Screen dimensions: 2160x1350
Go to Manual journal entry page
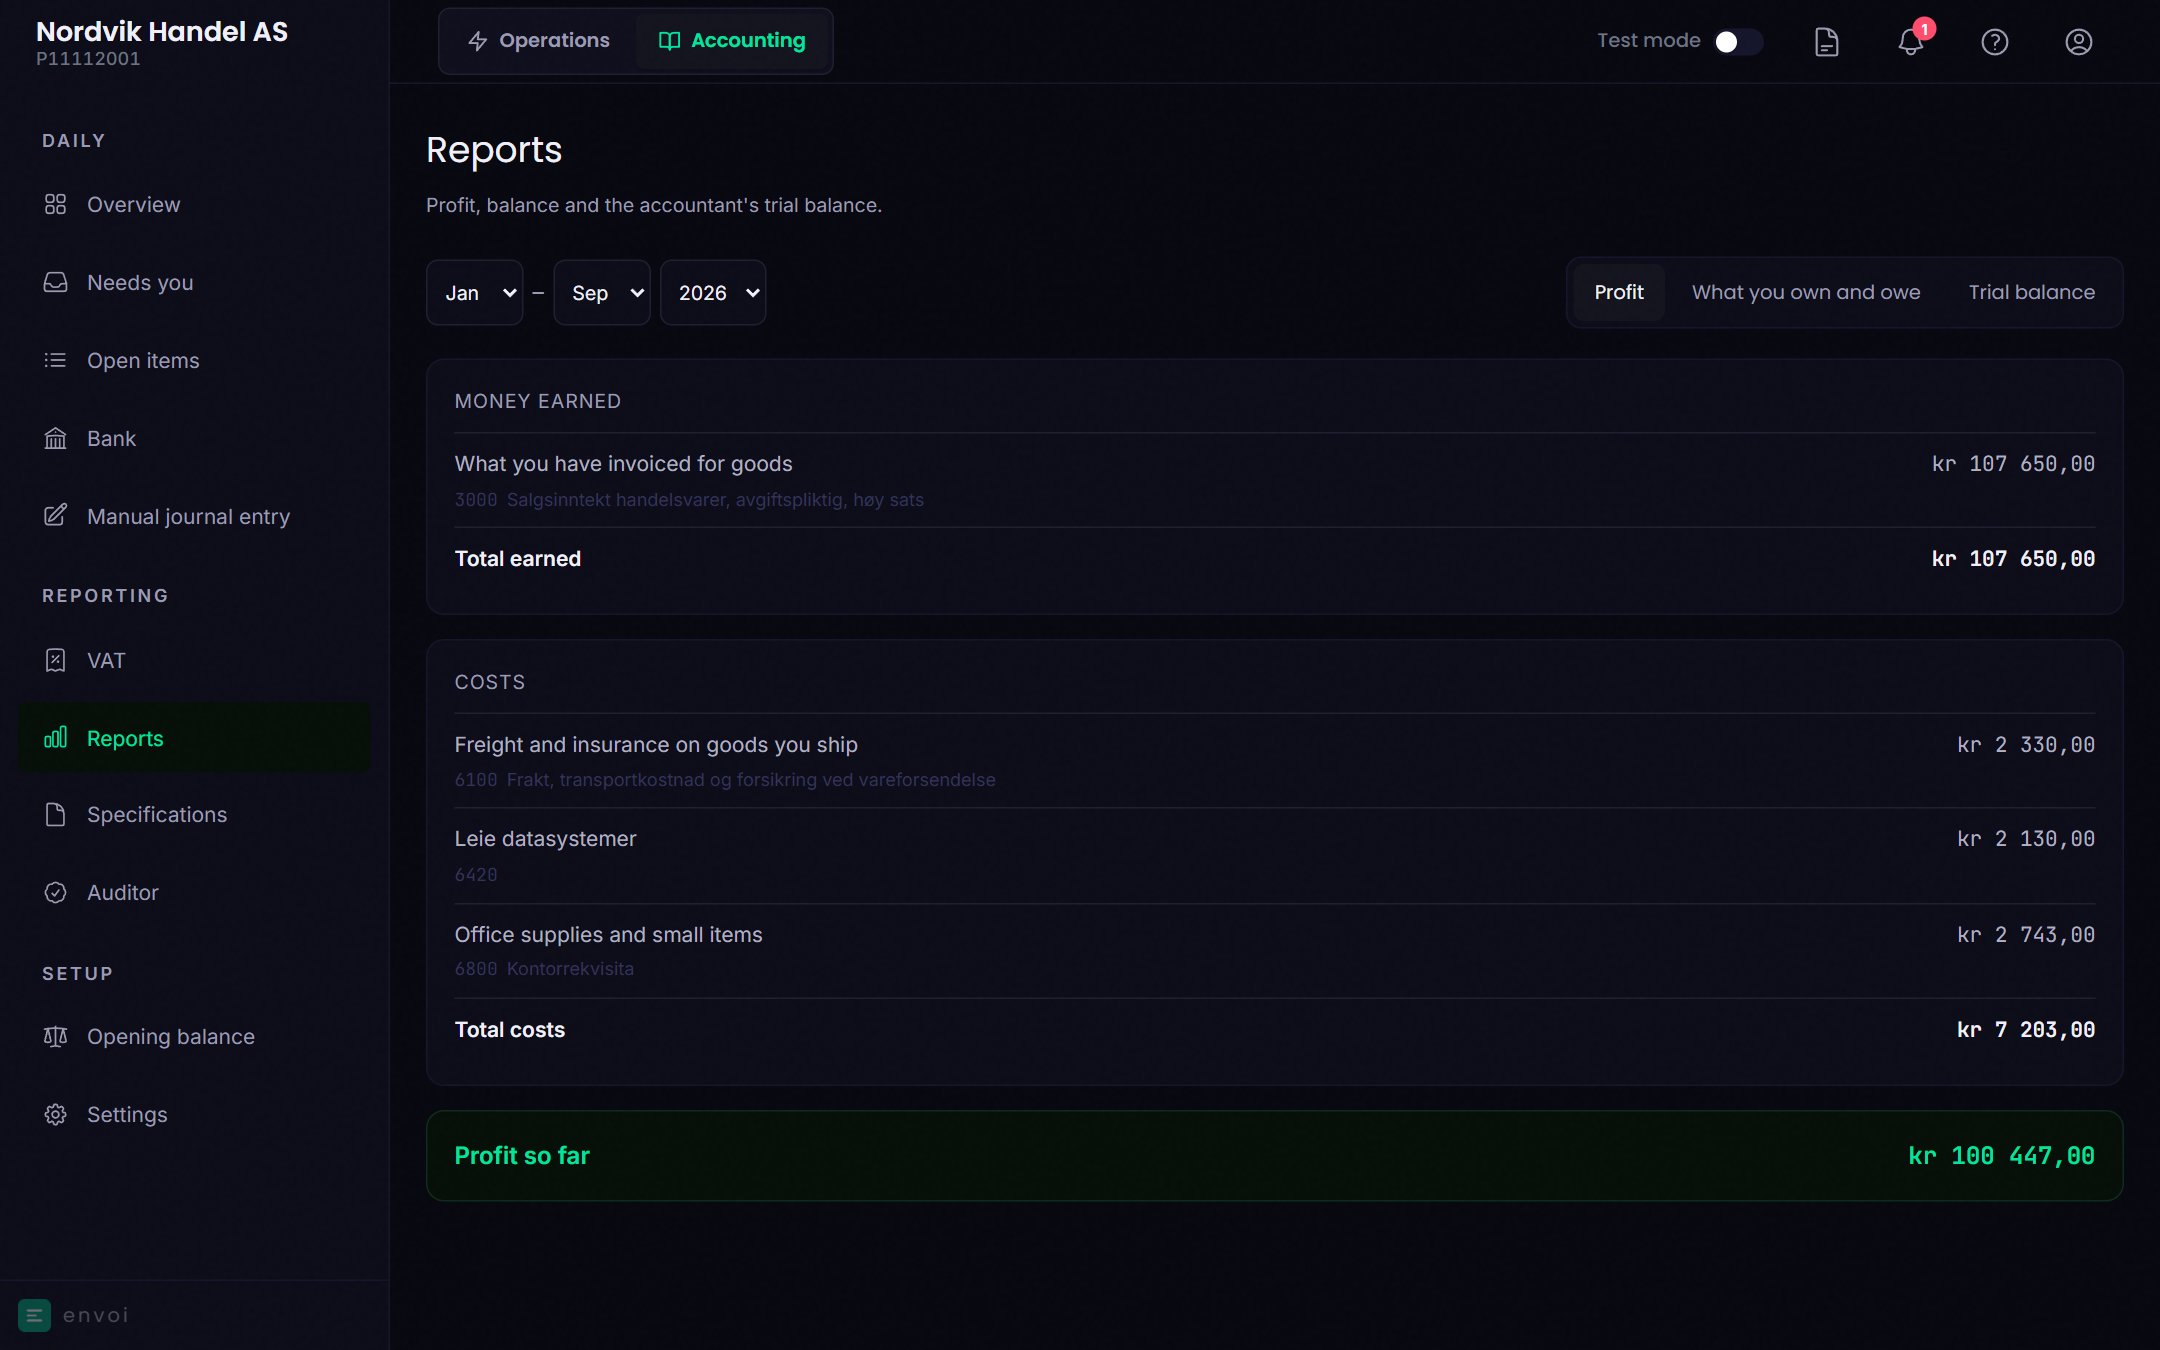tap(194, 516)
